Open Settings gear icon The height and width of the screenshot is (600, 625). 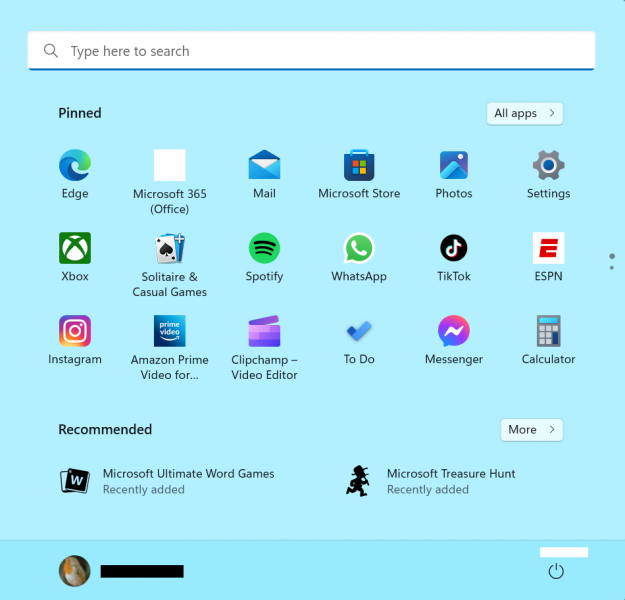coord(548,165)
